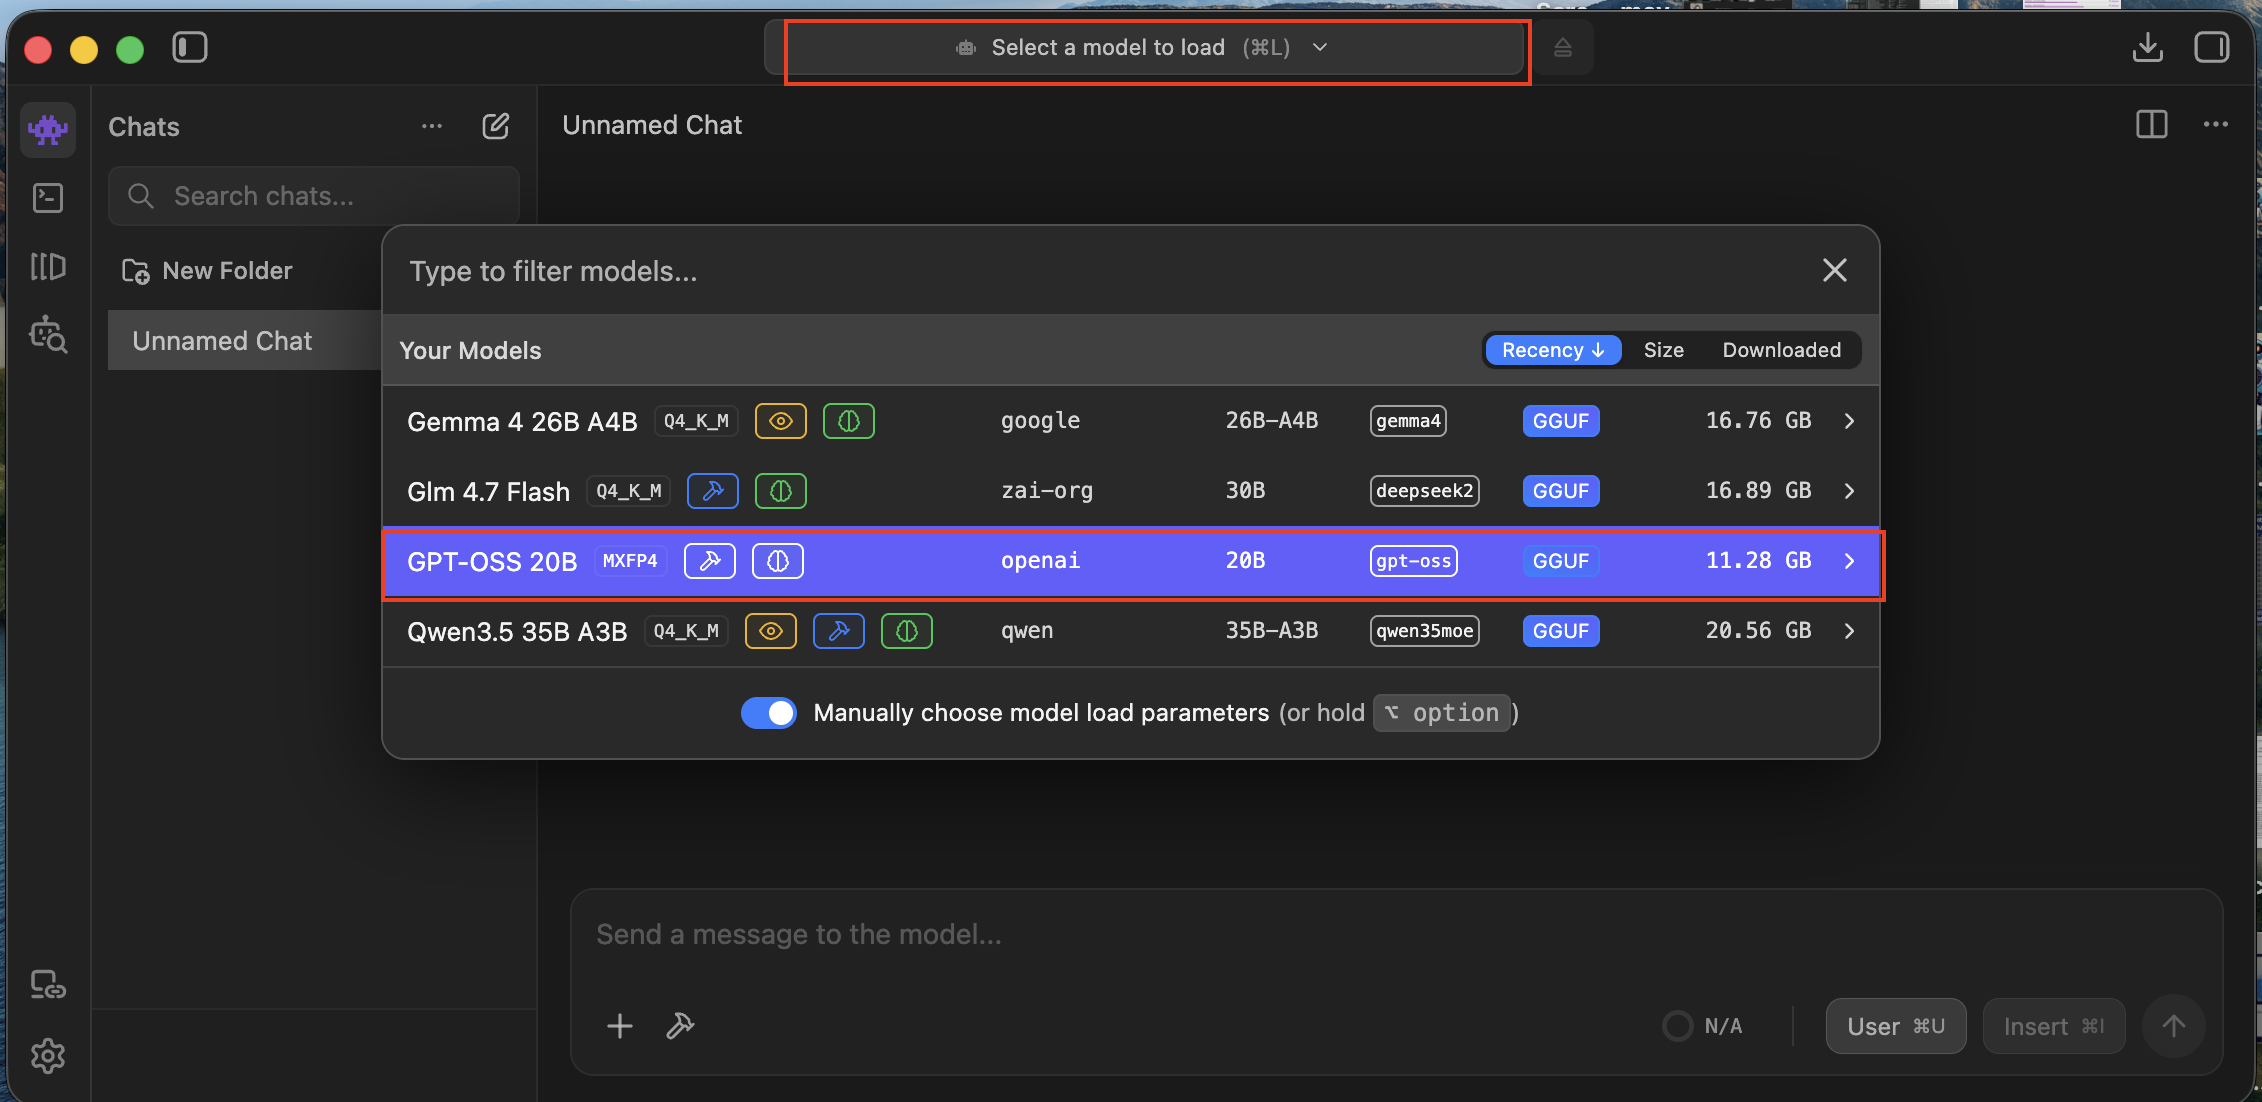Toggle Manually choose model load parameters
The height and width of the screenshot is (1102, 2262).
(x=769, y=713)
